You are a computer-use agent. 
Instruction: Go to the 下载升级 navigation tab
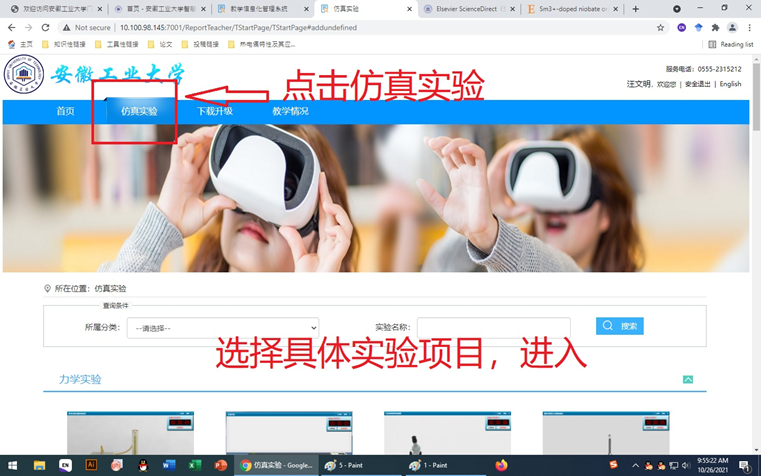click(x=215, y=111)
